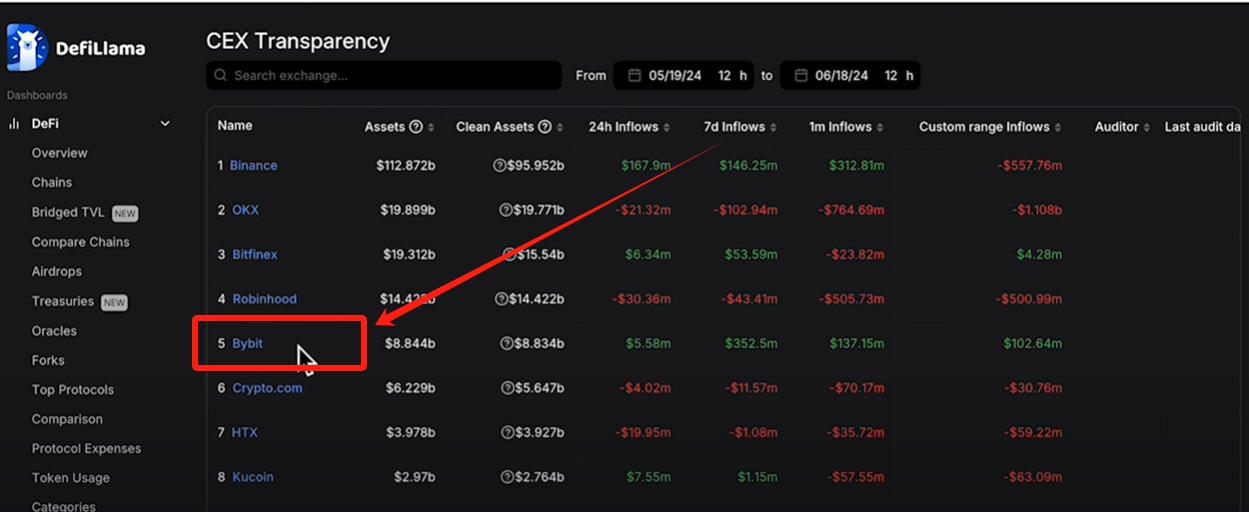The image size is (1249, 512).
Task: Click question icon beside Binance $95.952b
Action: point(500,166)
